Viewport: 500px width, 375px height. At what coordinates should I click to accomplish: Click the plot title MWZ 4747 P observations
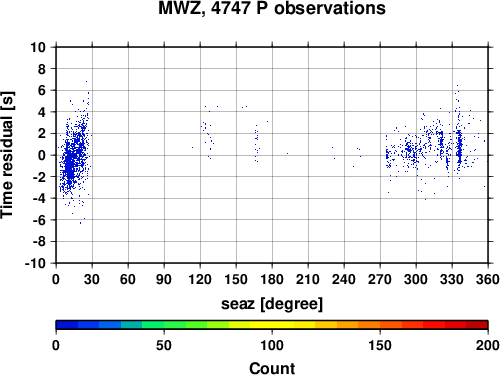click(272, 8)
